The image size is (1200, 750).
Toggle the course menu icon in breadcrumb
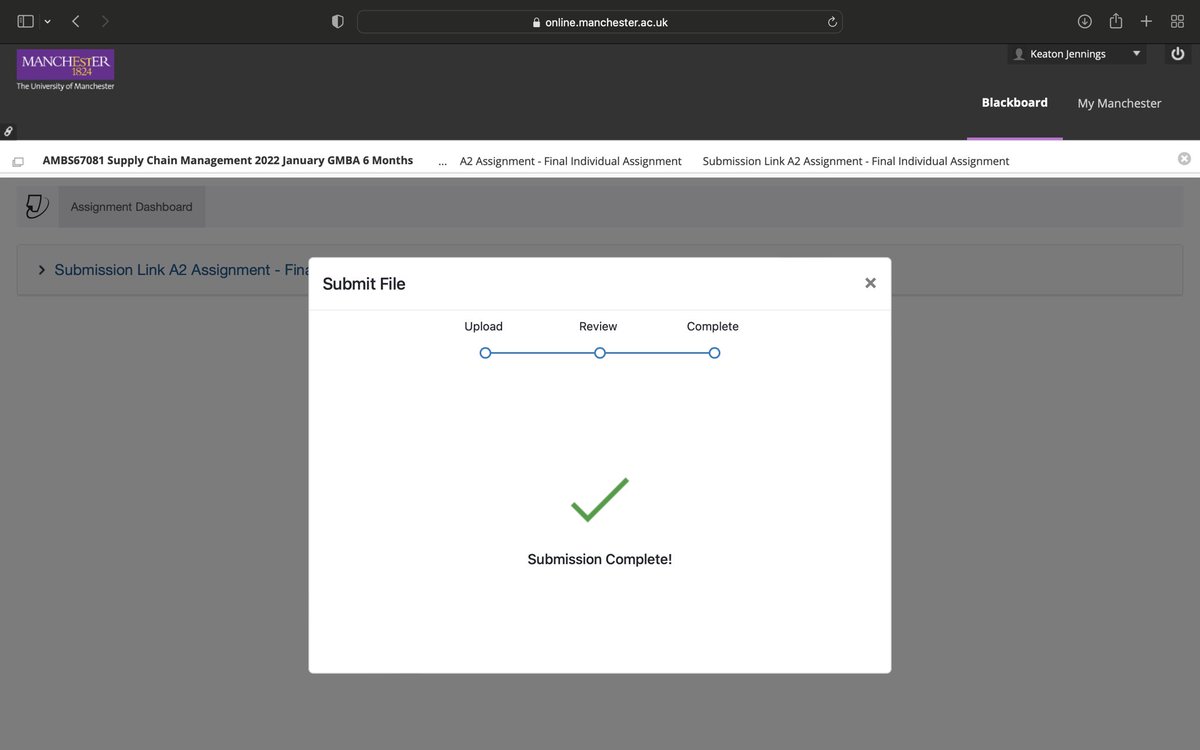click(x=18, y=161)
